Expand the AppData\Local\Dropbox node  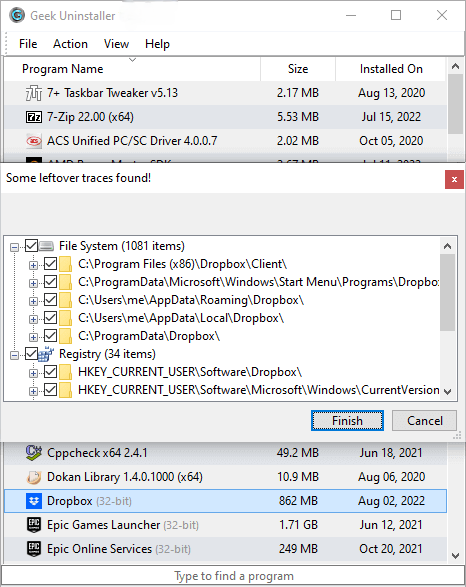33,319
